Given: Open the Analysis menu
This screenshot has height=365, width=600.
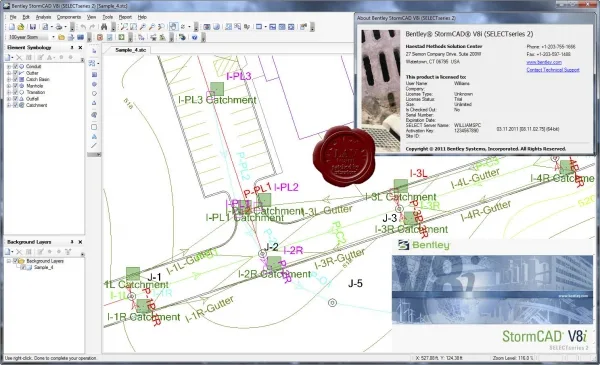Looking at the screenshot, I should point(43,17).
